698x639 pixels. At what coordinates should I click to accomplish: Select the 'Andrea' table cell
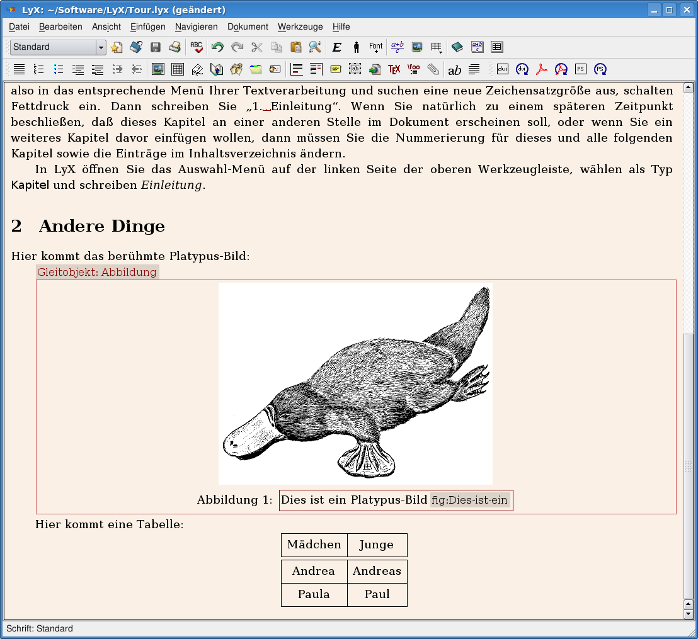(314, 571)
